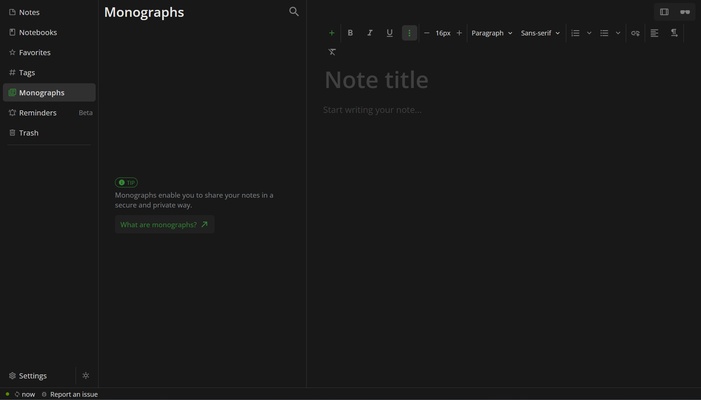
Task: Click the panel layout icon at top right
Action: [664, 12]
